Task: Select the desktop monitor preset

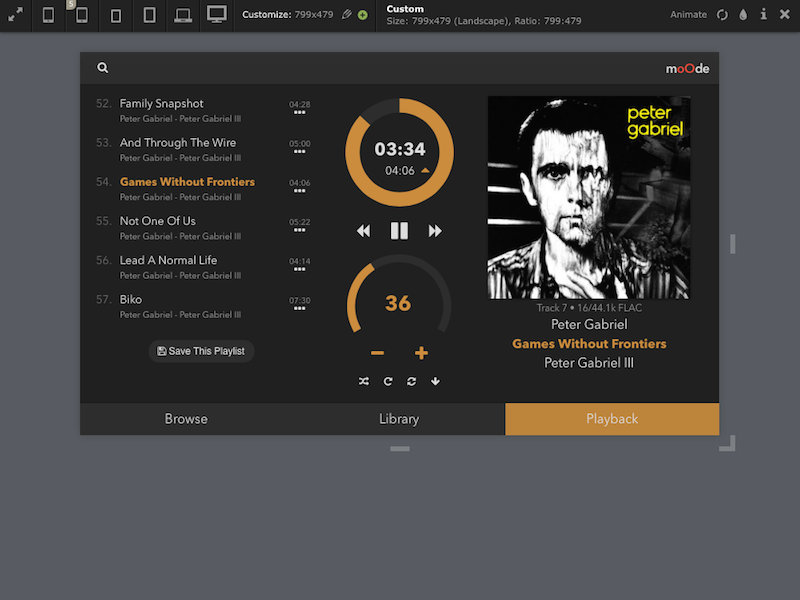Action: (x=217, y=14)
